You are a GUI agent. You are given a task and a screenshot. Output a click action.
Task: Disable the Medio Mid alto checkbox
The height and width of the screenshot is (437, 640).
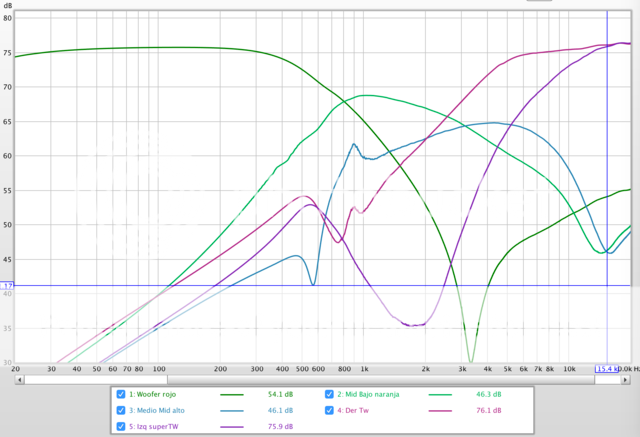[121, 409]
